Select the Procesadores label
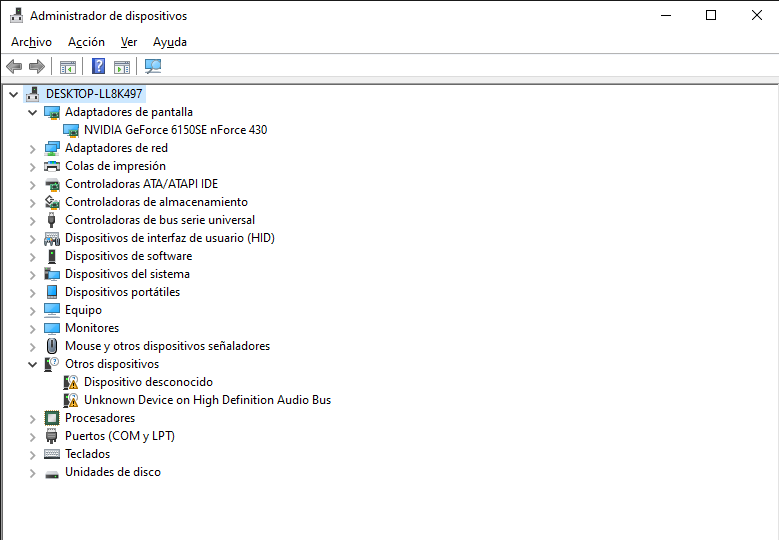 pyautogui.click(x=100, y=418)
